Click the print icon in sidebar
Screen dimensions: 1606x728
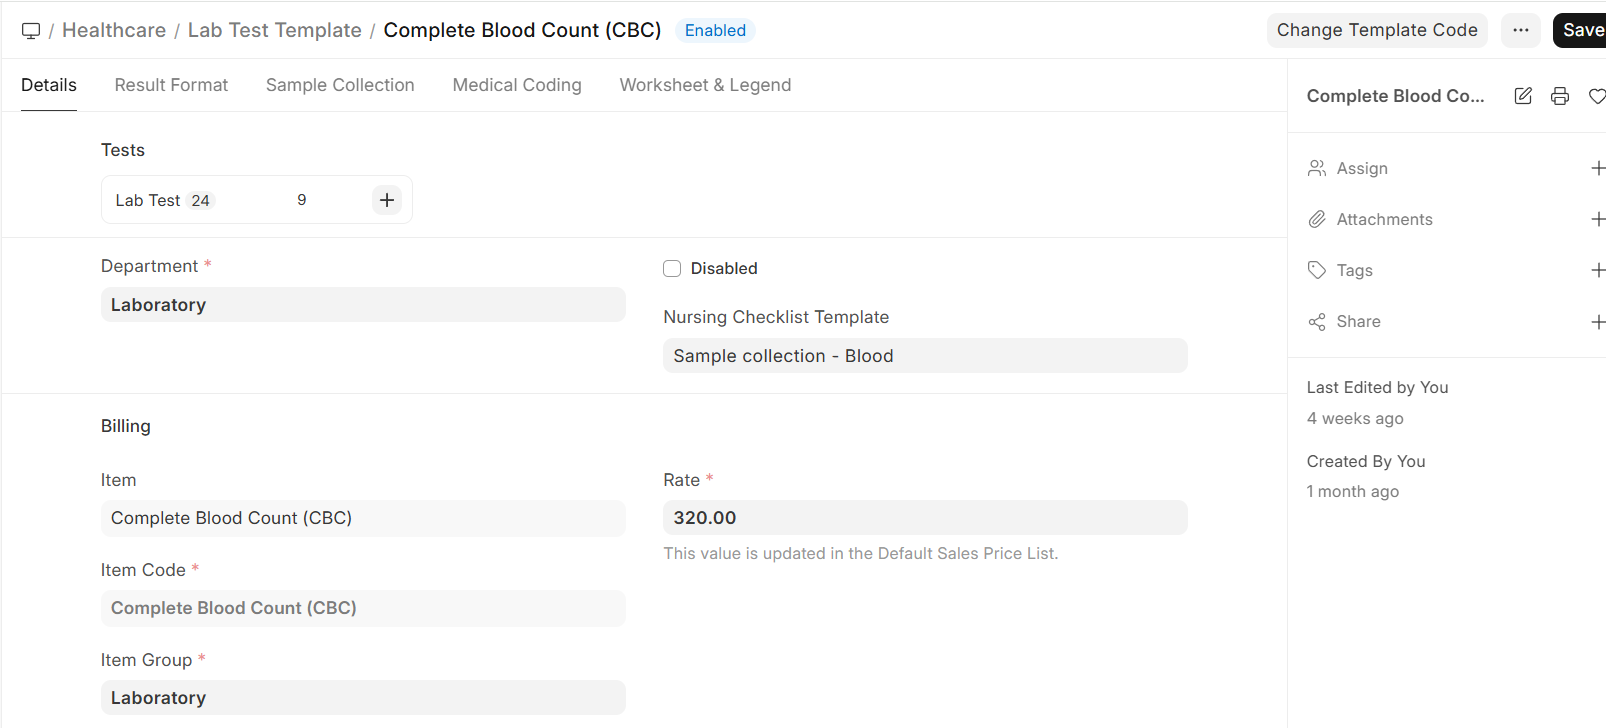tap(1560, 96)
